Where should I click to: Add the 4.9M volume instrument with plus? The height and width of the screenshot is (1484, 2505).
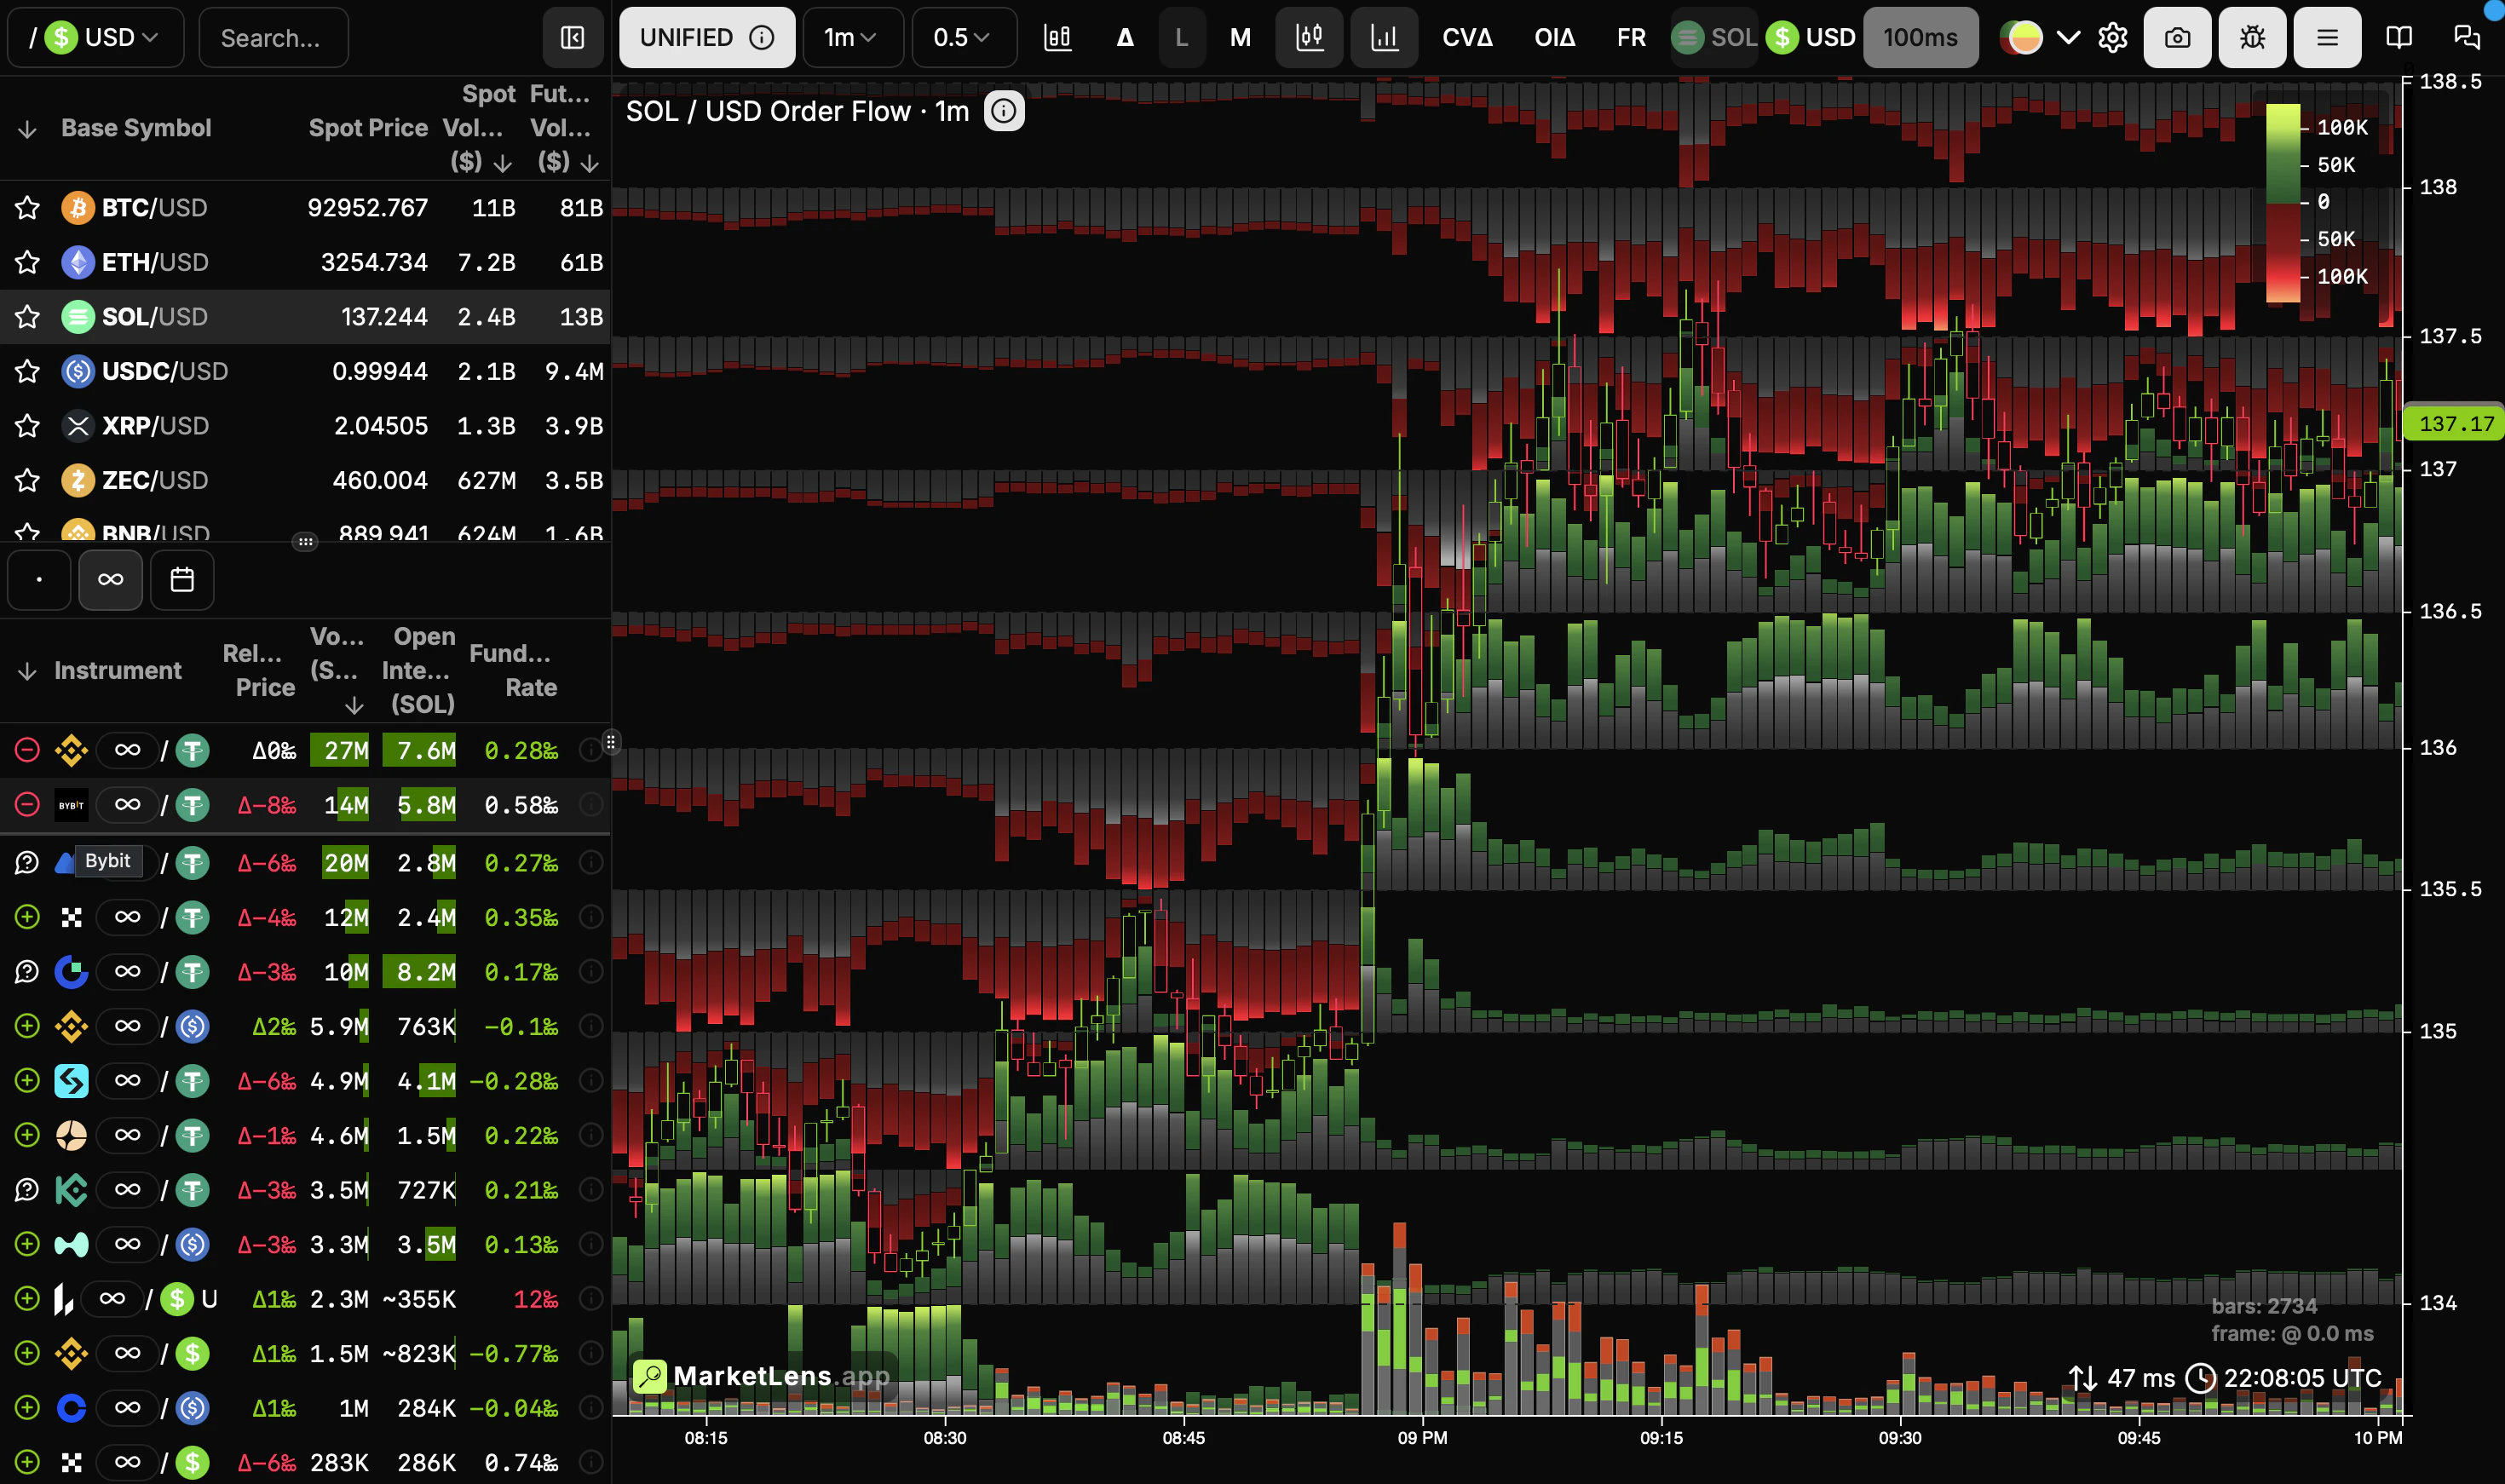coord(27,1081)
